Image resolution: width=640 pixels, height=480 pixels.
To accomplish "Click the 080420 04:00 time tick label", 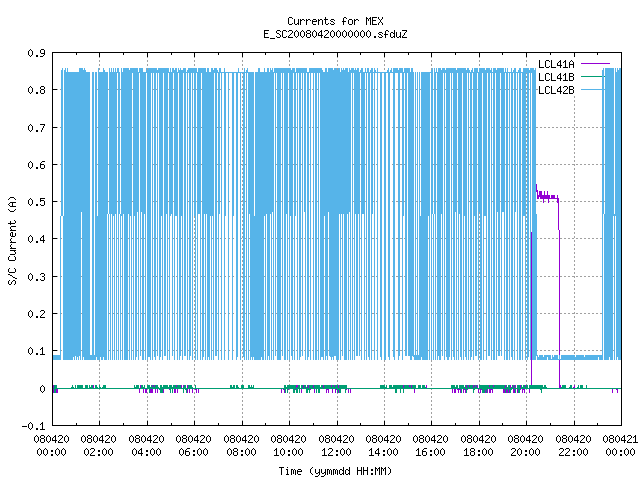I will pos(147,446).
